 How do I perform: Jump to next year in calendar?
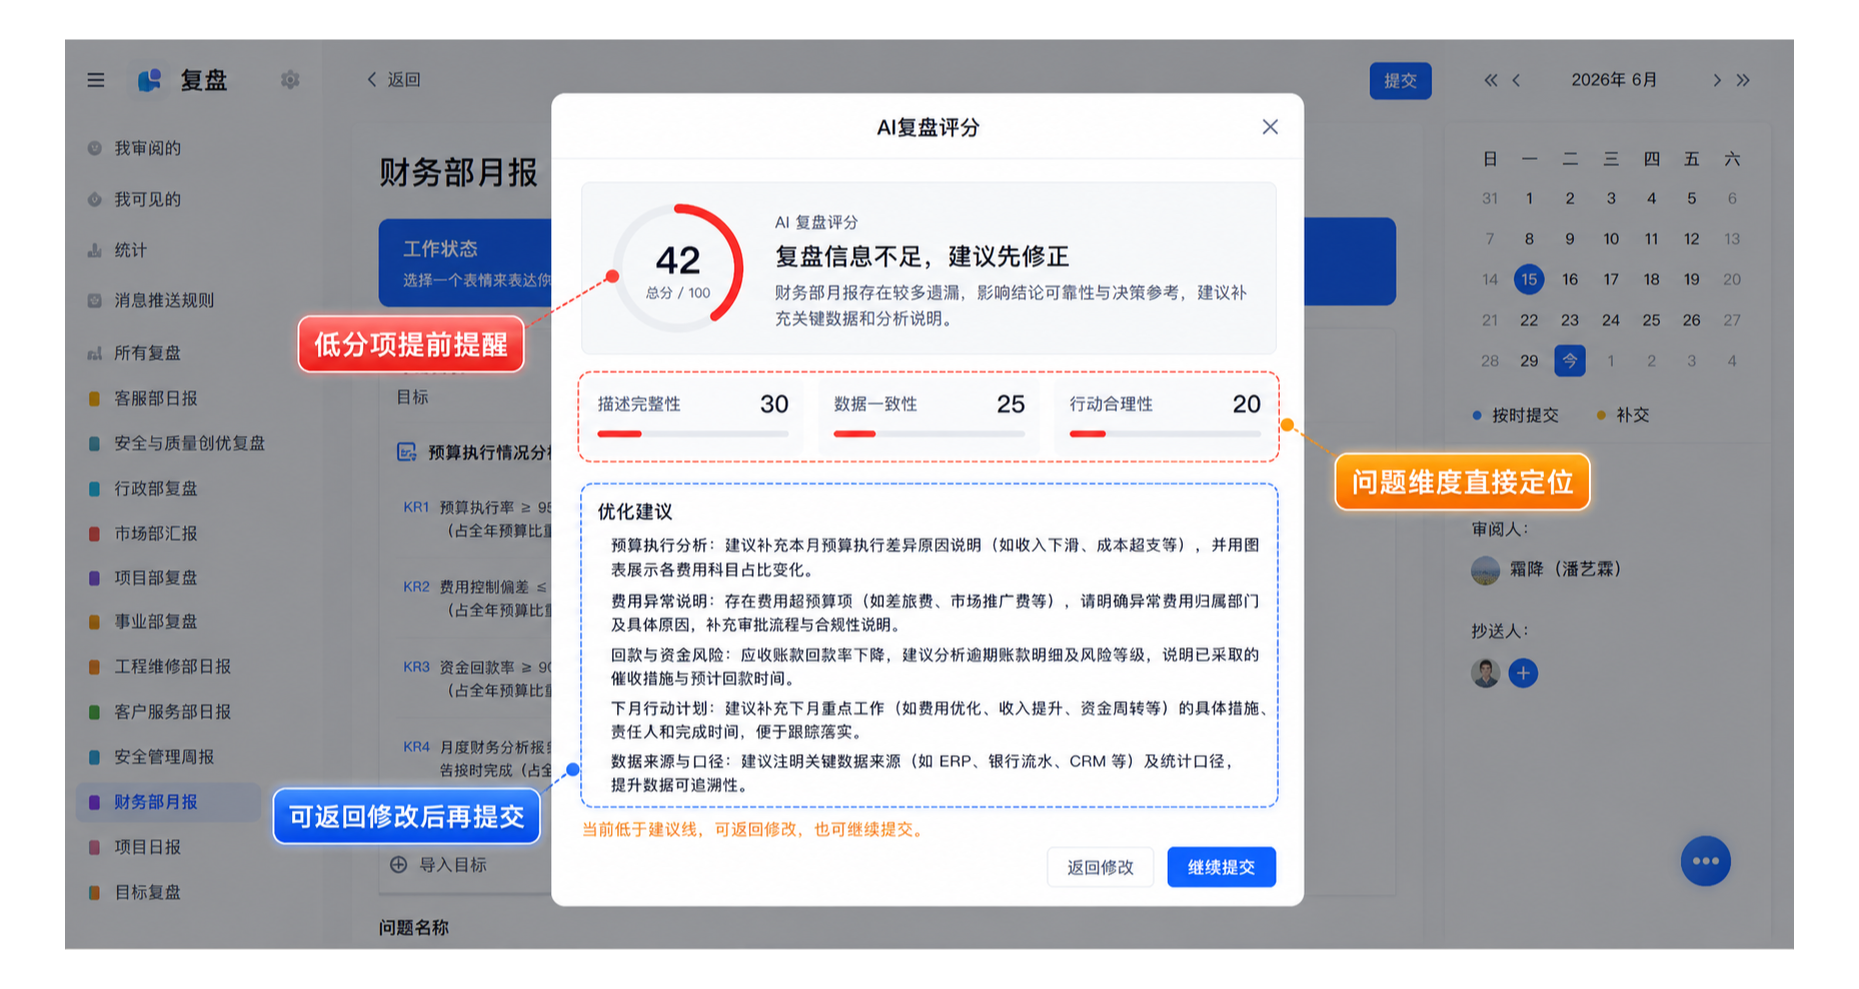[x=1743, y=80]
